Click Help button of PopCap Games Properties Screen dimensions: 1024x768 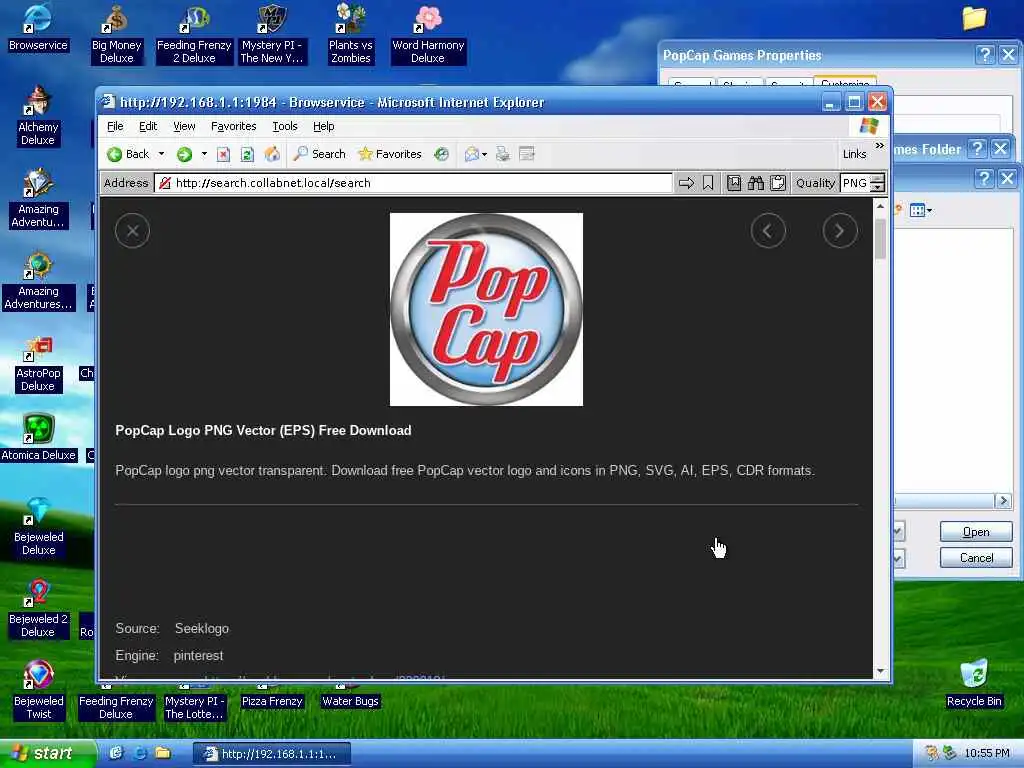pyautogui.click(x=984, y=55)
